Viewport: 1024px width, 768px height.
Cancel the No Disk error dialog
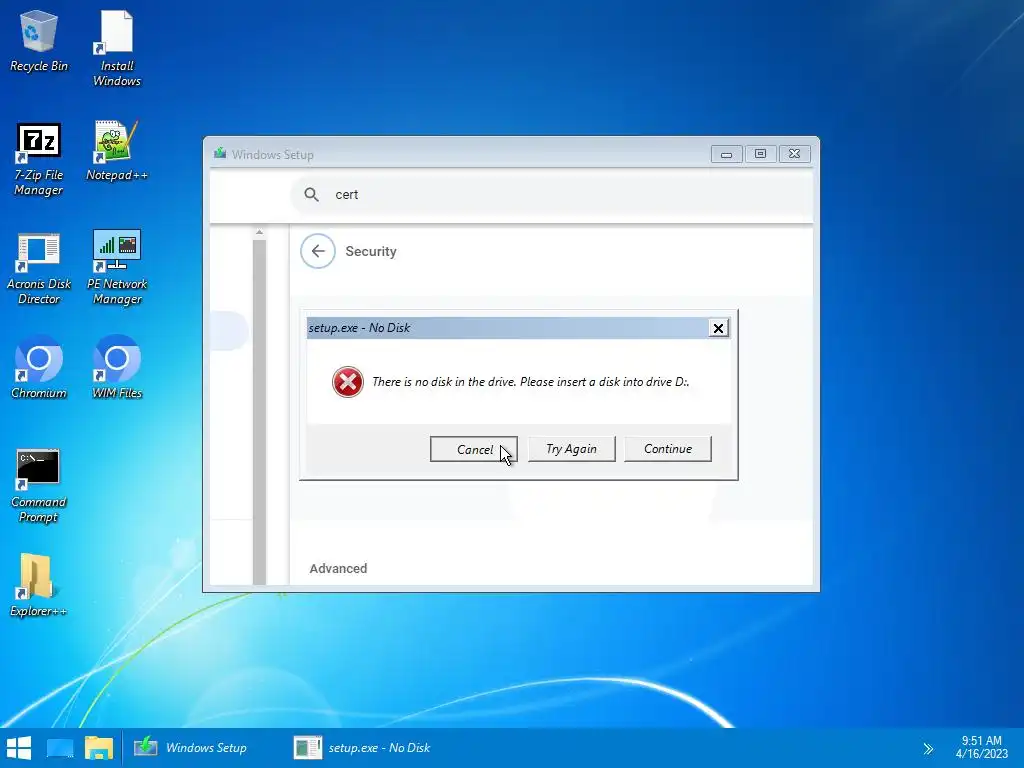(x=473, y=449)
